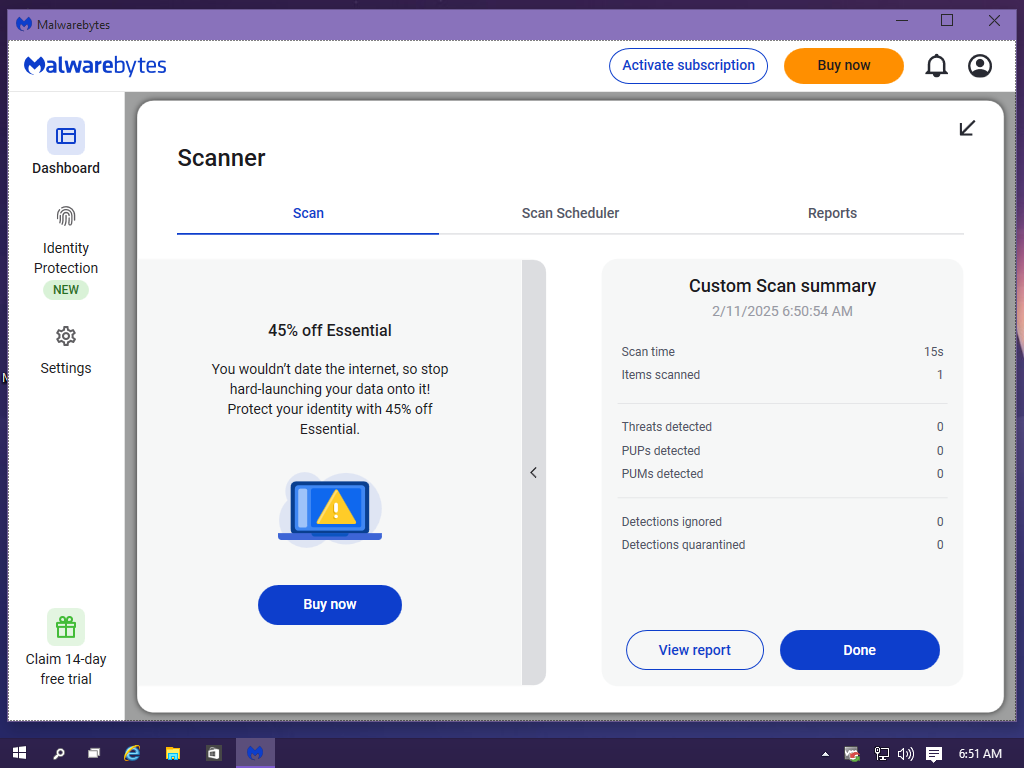Click the Items scanned row label
This screenshot has width=1024, height=768.
pyautogui.click(x=661, y=375)
